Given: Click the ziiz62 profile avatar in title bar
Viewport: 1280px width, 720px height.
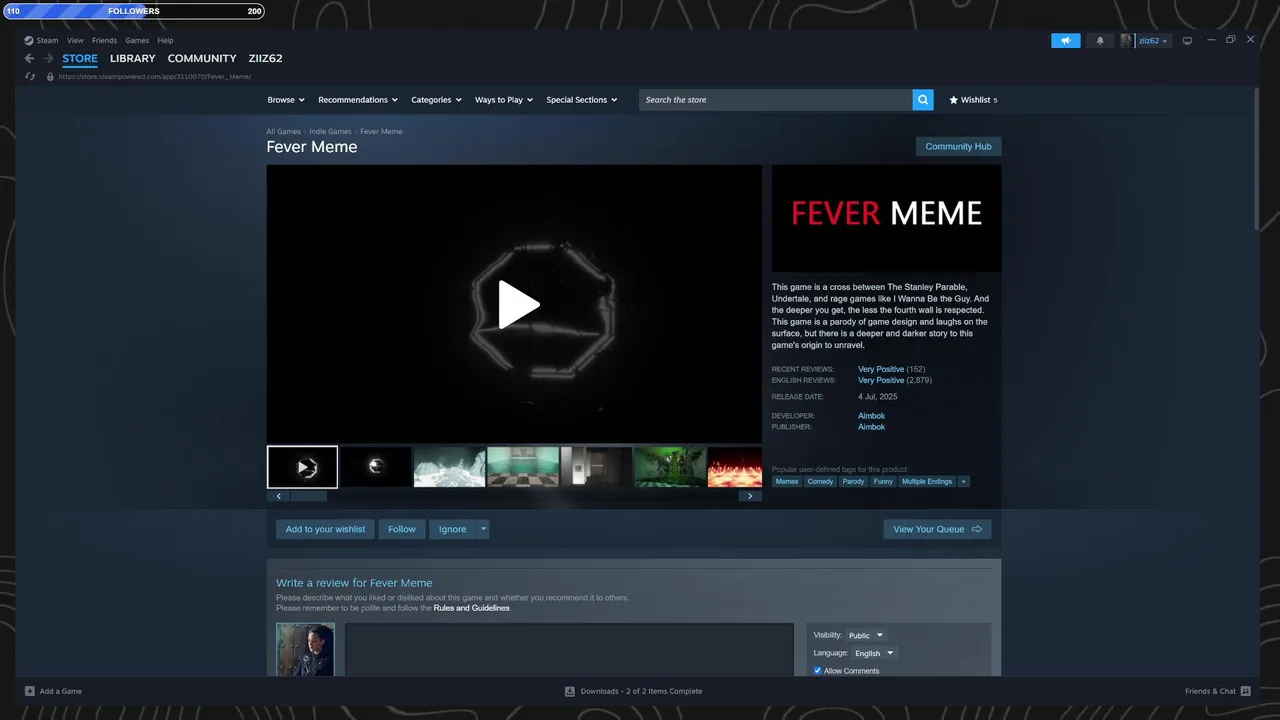Looking at the screenshot, I should [1127, 41].
